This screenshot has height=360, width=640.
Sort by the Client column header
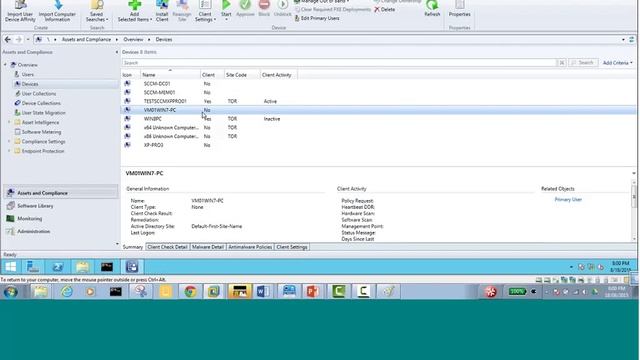coord(212,75)
